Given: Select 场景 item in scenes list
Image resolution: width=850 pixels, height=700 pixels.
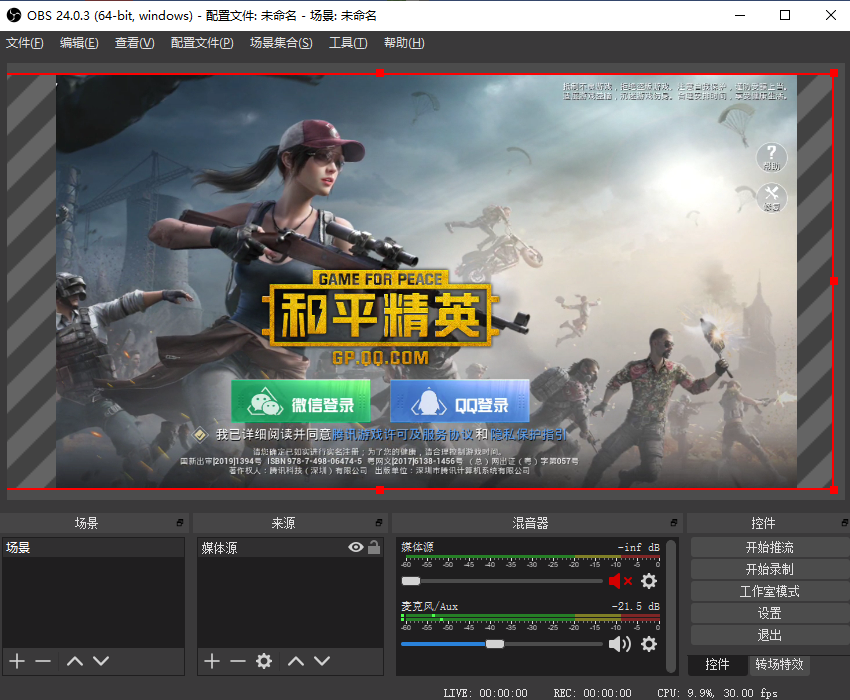Looking at the screenshot, I should click(x=93, y=548).
